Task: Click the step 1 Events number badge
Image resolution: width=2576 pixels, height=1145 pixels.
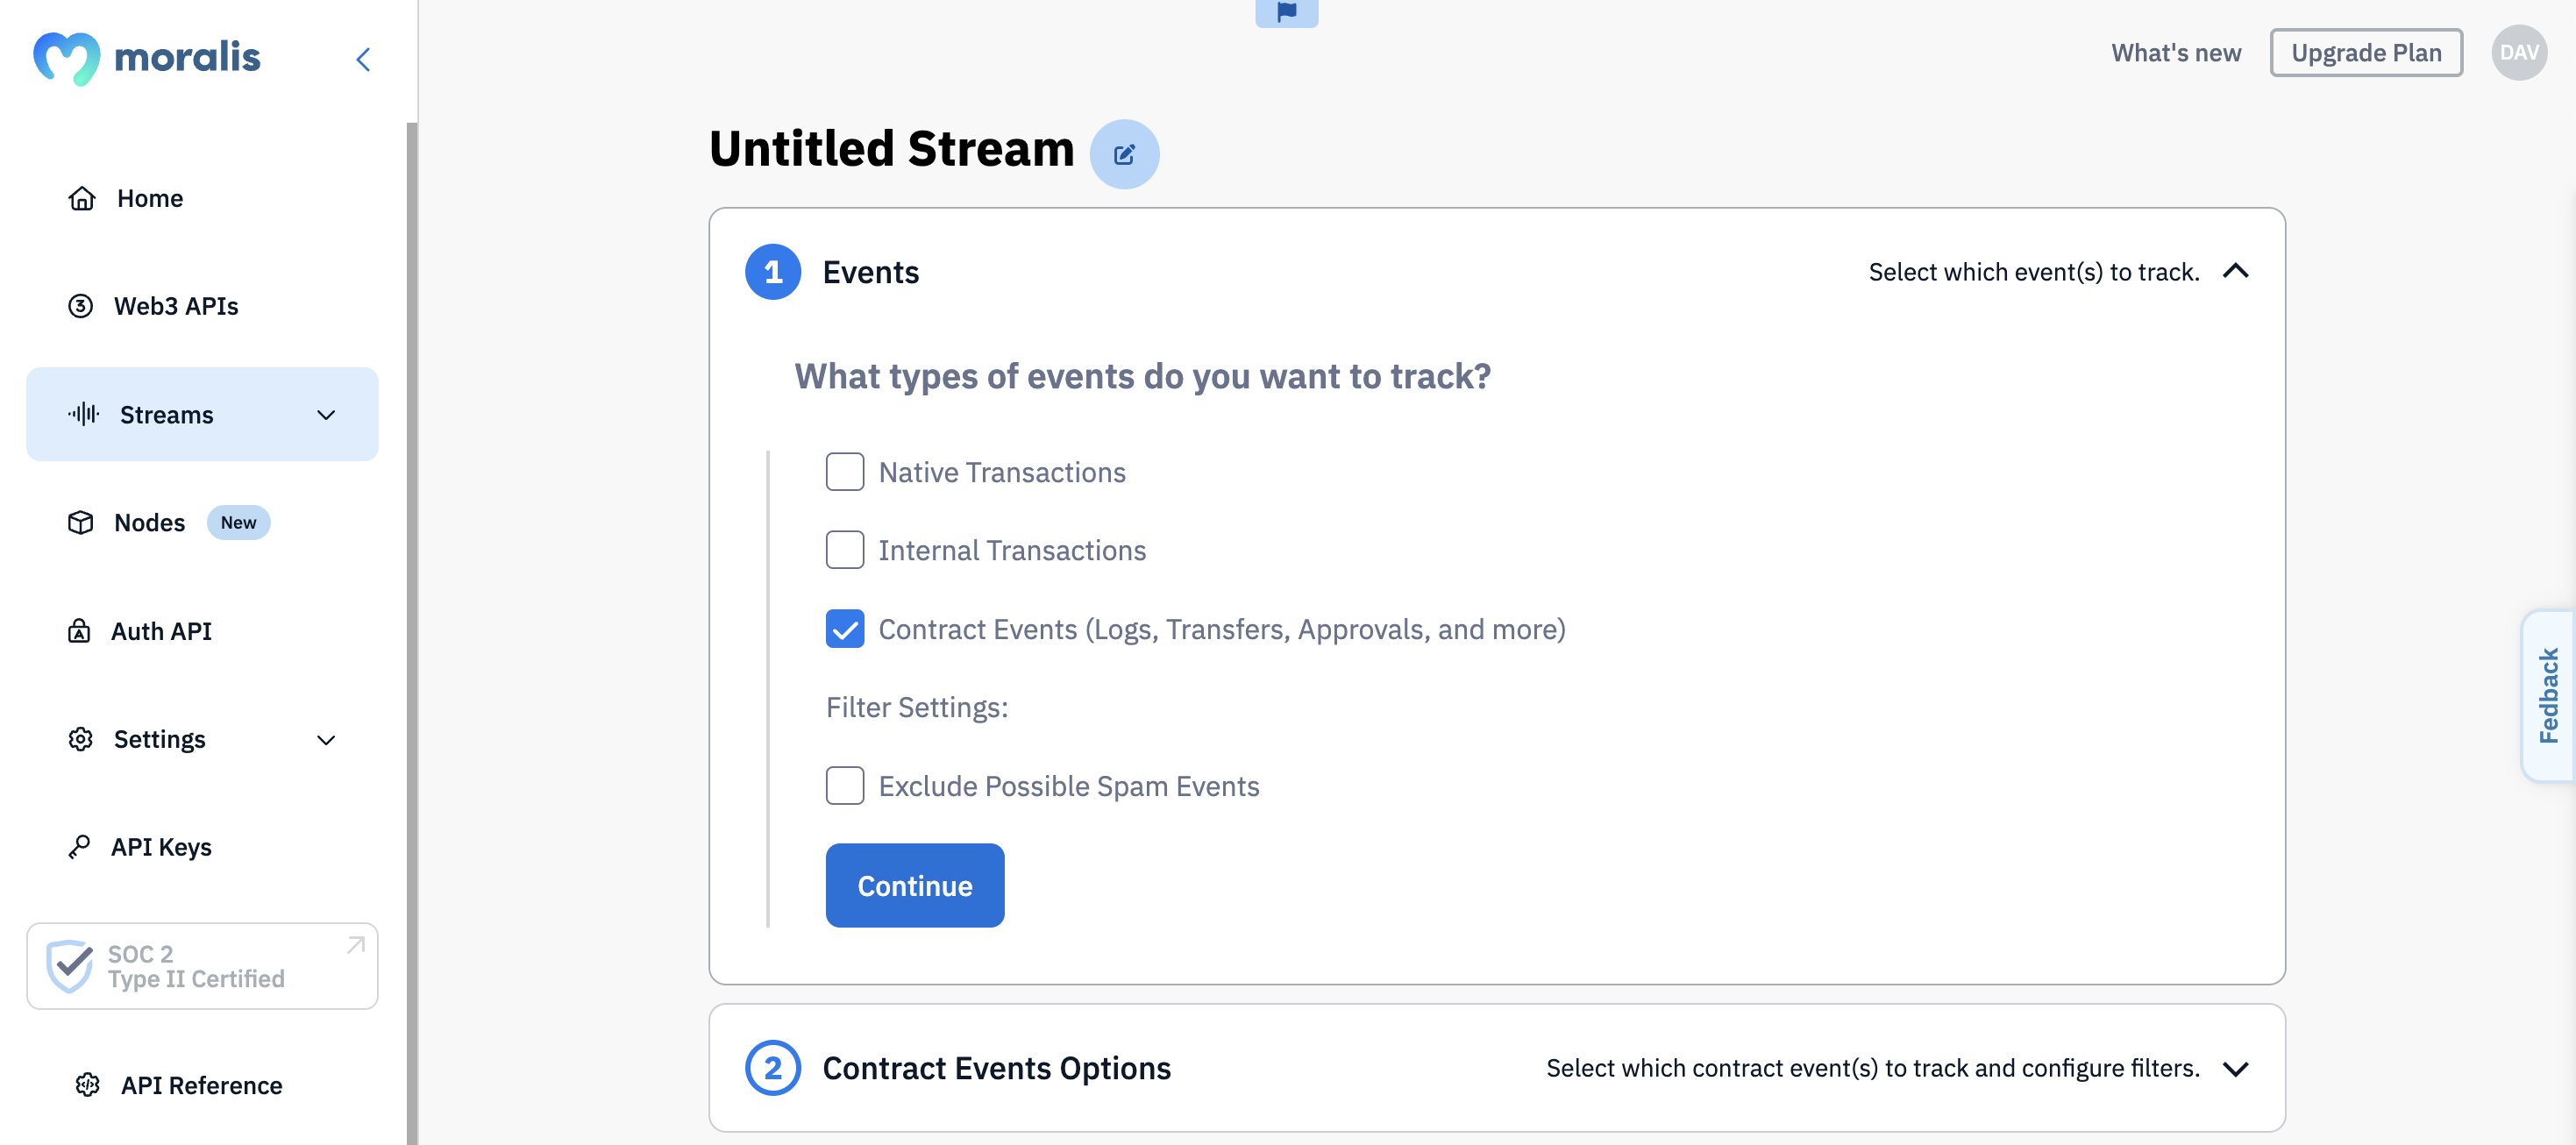Action: point(773,272)
